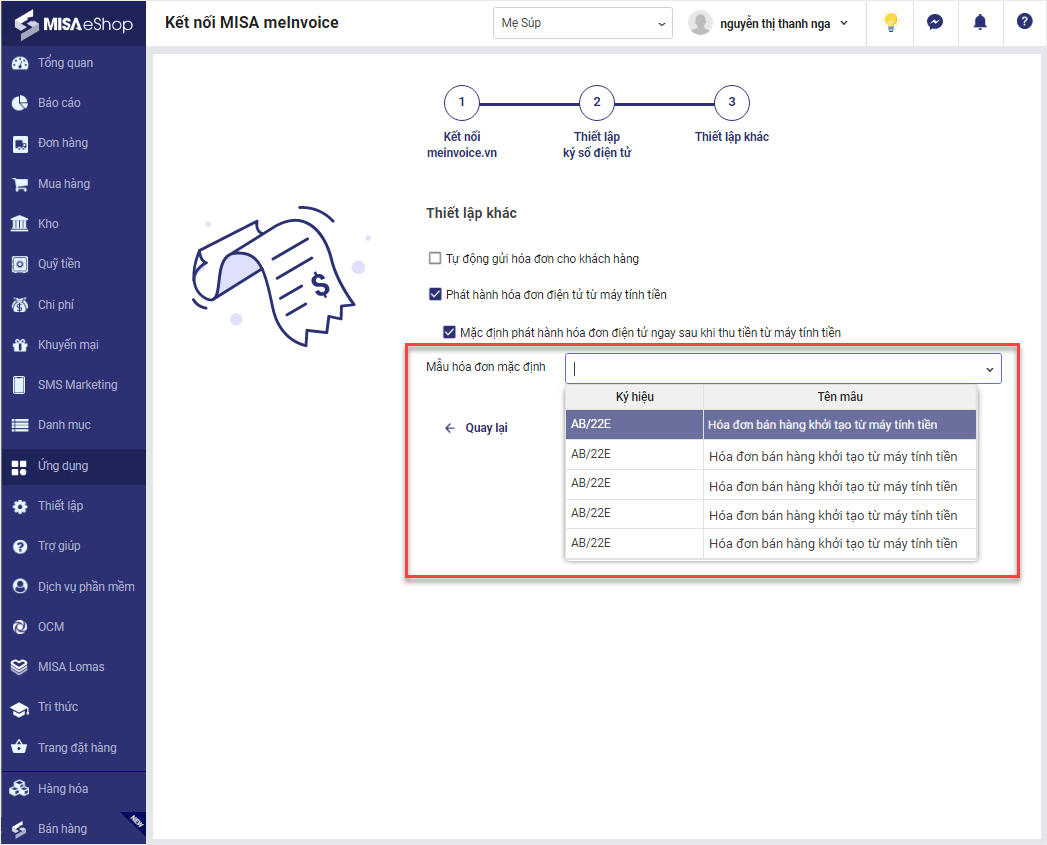Click the Ký hiệu column header

pos(634,397)
